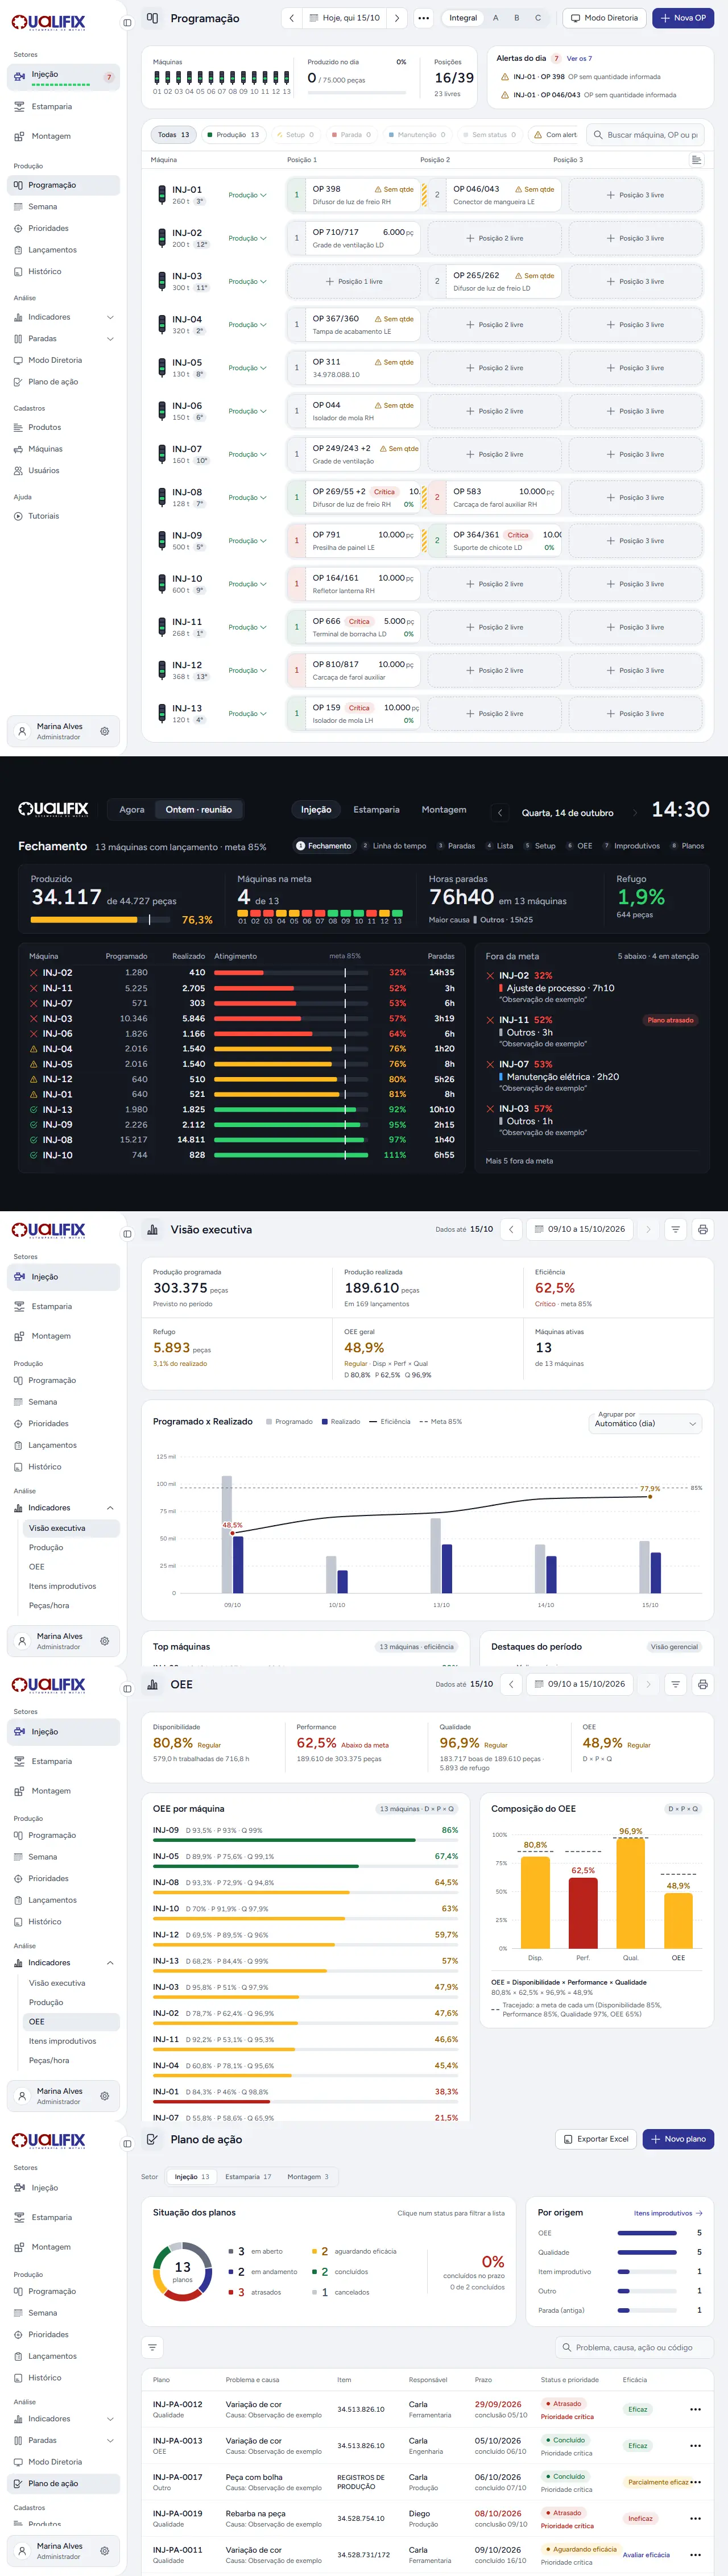Open the Produção status dropdown for INJ-09
The image size is (728, 2576).
click(x=247, y=541)
